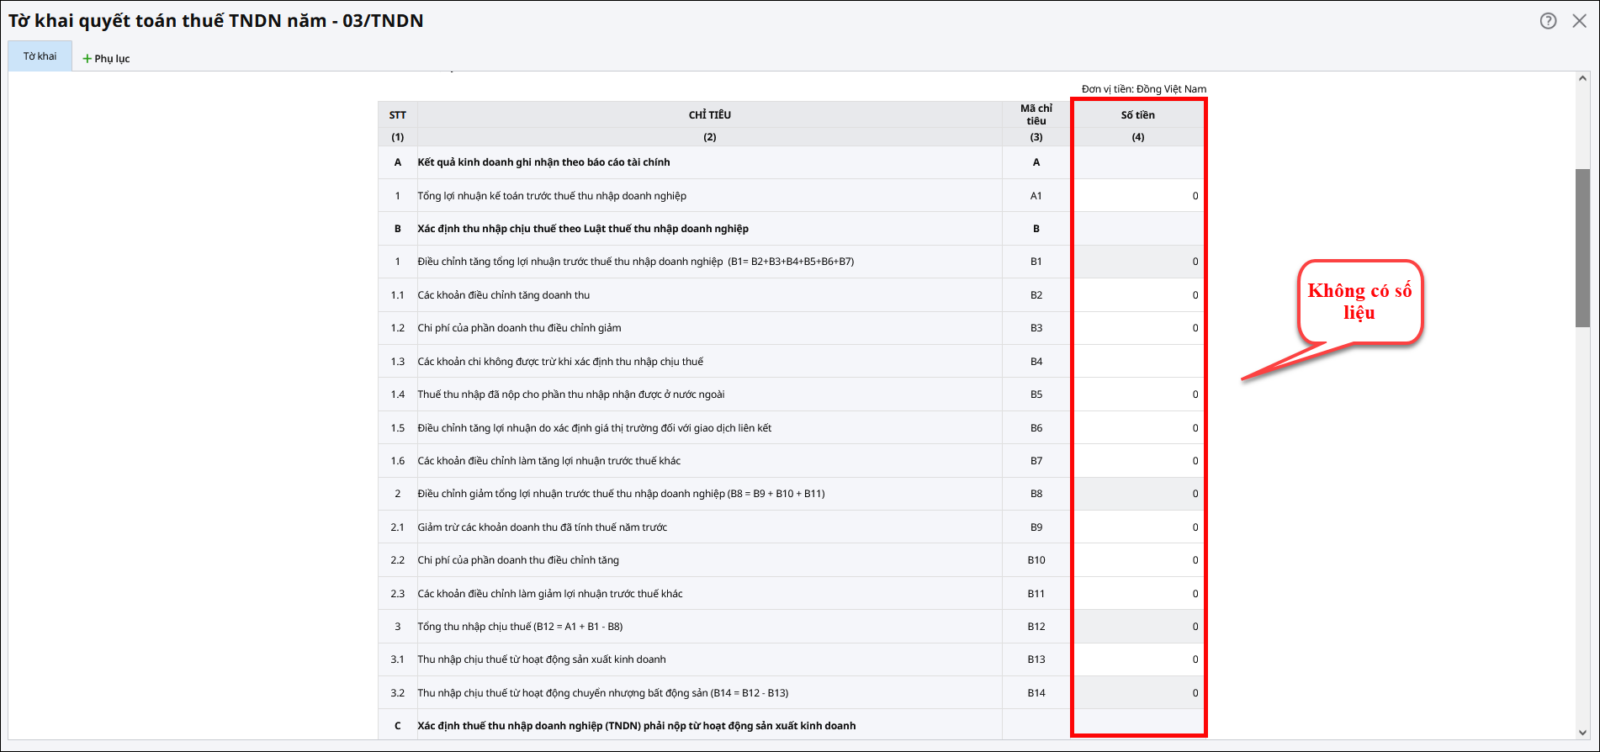Click the scroll down arrow of the vertical scrollbar

1582,732
